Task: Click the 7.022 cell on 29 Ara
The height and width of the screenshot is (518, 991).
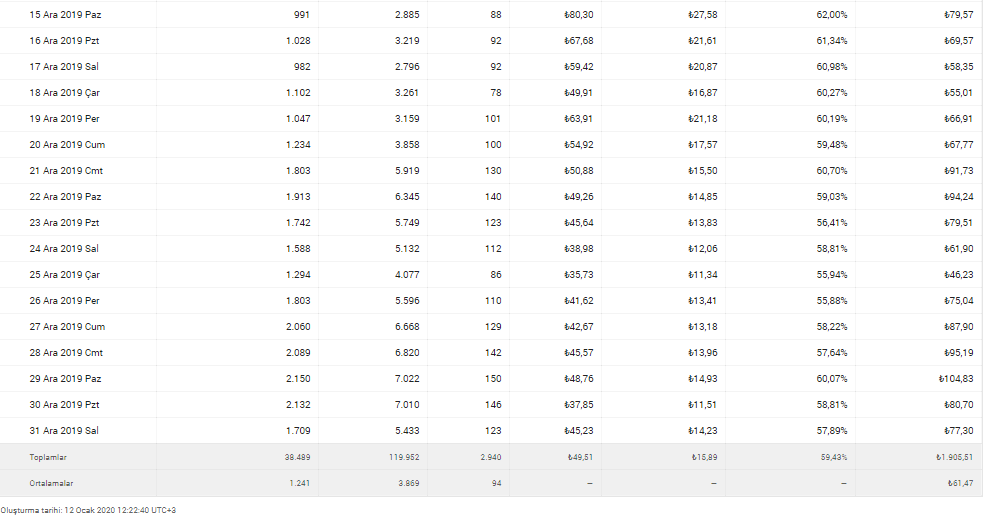Action: 407,379
